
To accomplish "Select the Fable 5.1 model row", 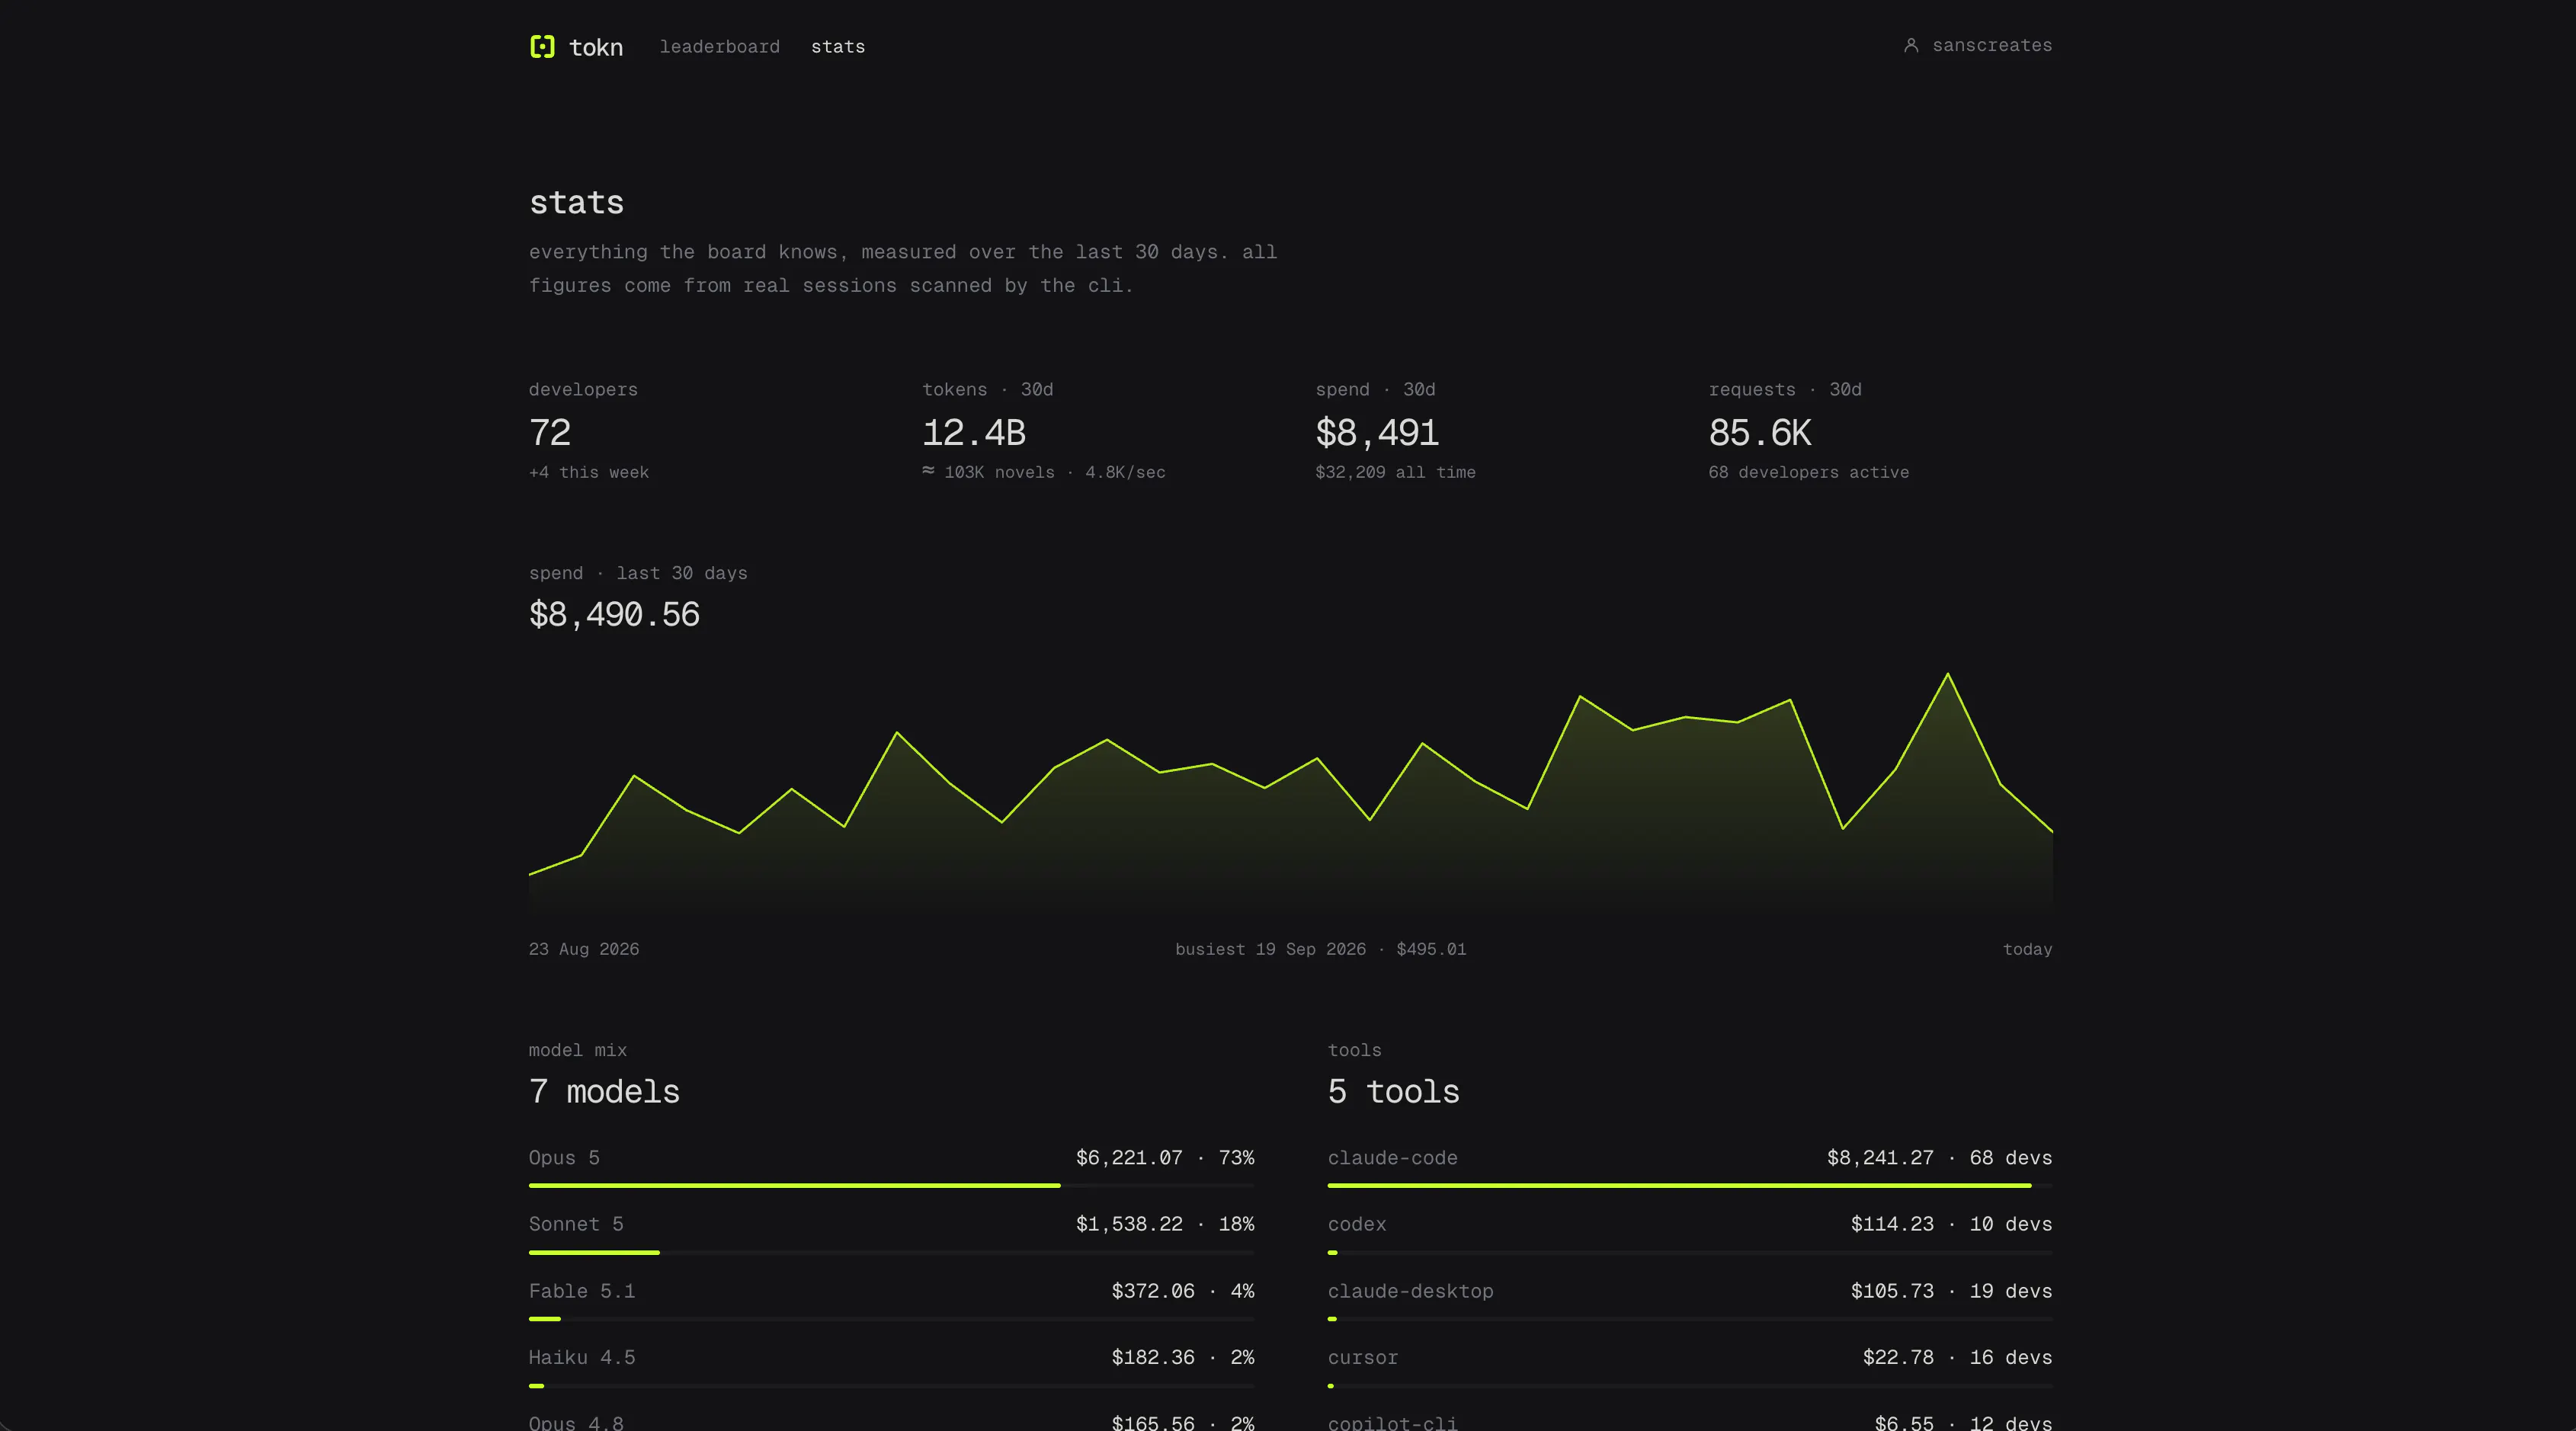I will [x=891, y=1301].
